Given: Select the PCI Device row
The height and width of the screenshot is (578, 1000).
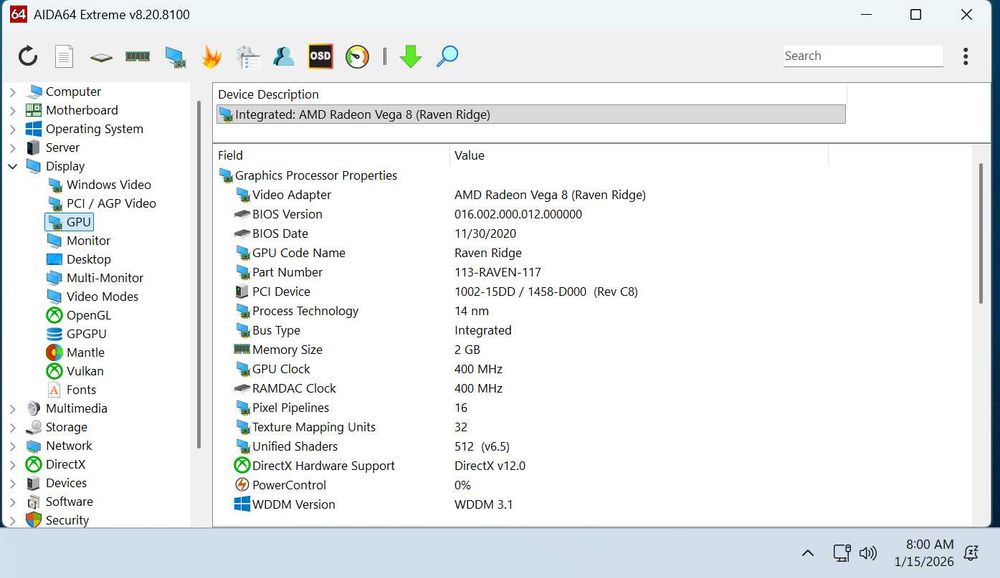Looking at the screenshot, I should click(436, 292).
